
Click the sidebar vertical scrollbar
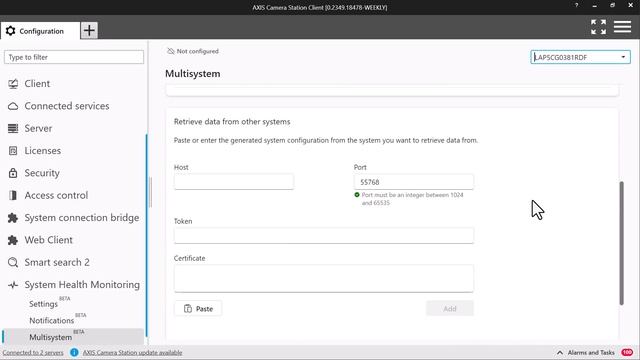click(147, 237)
